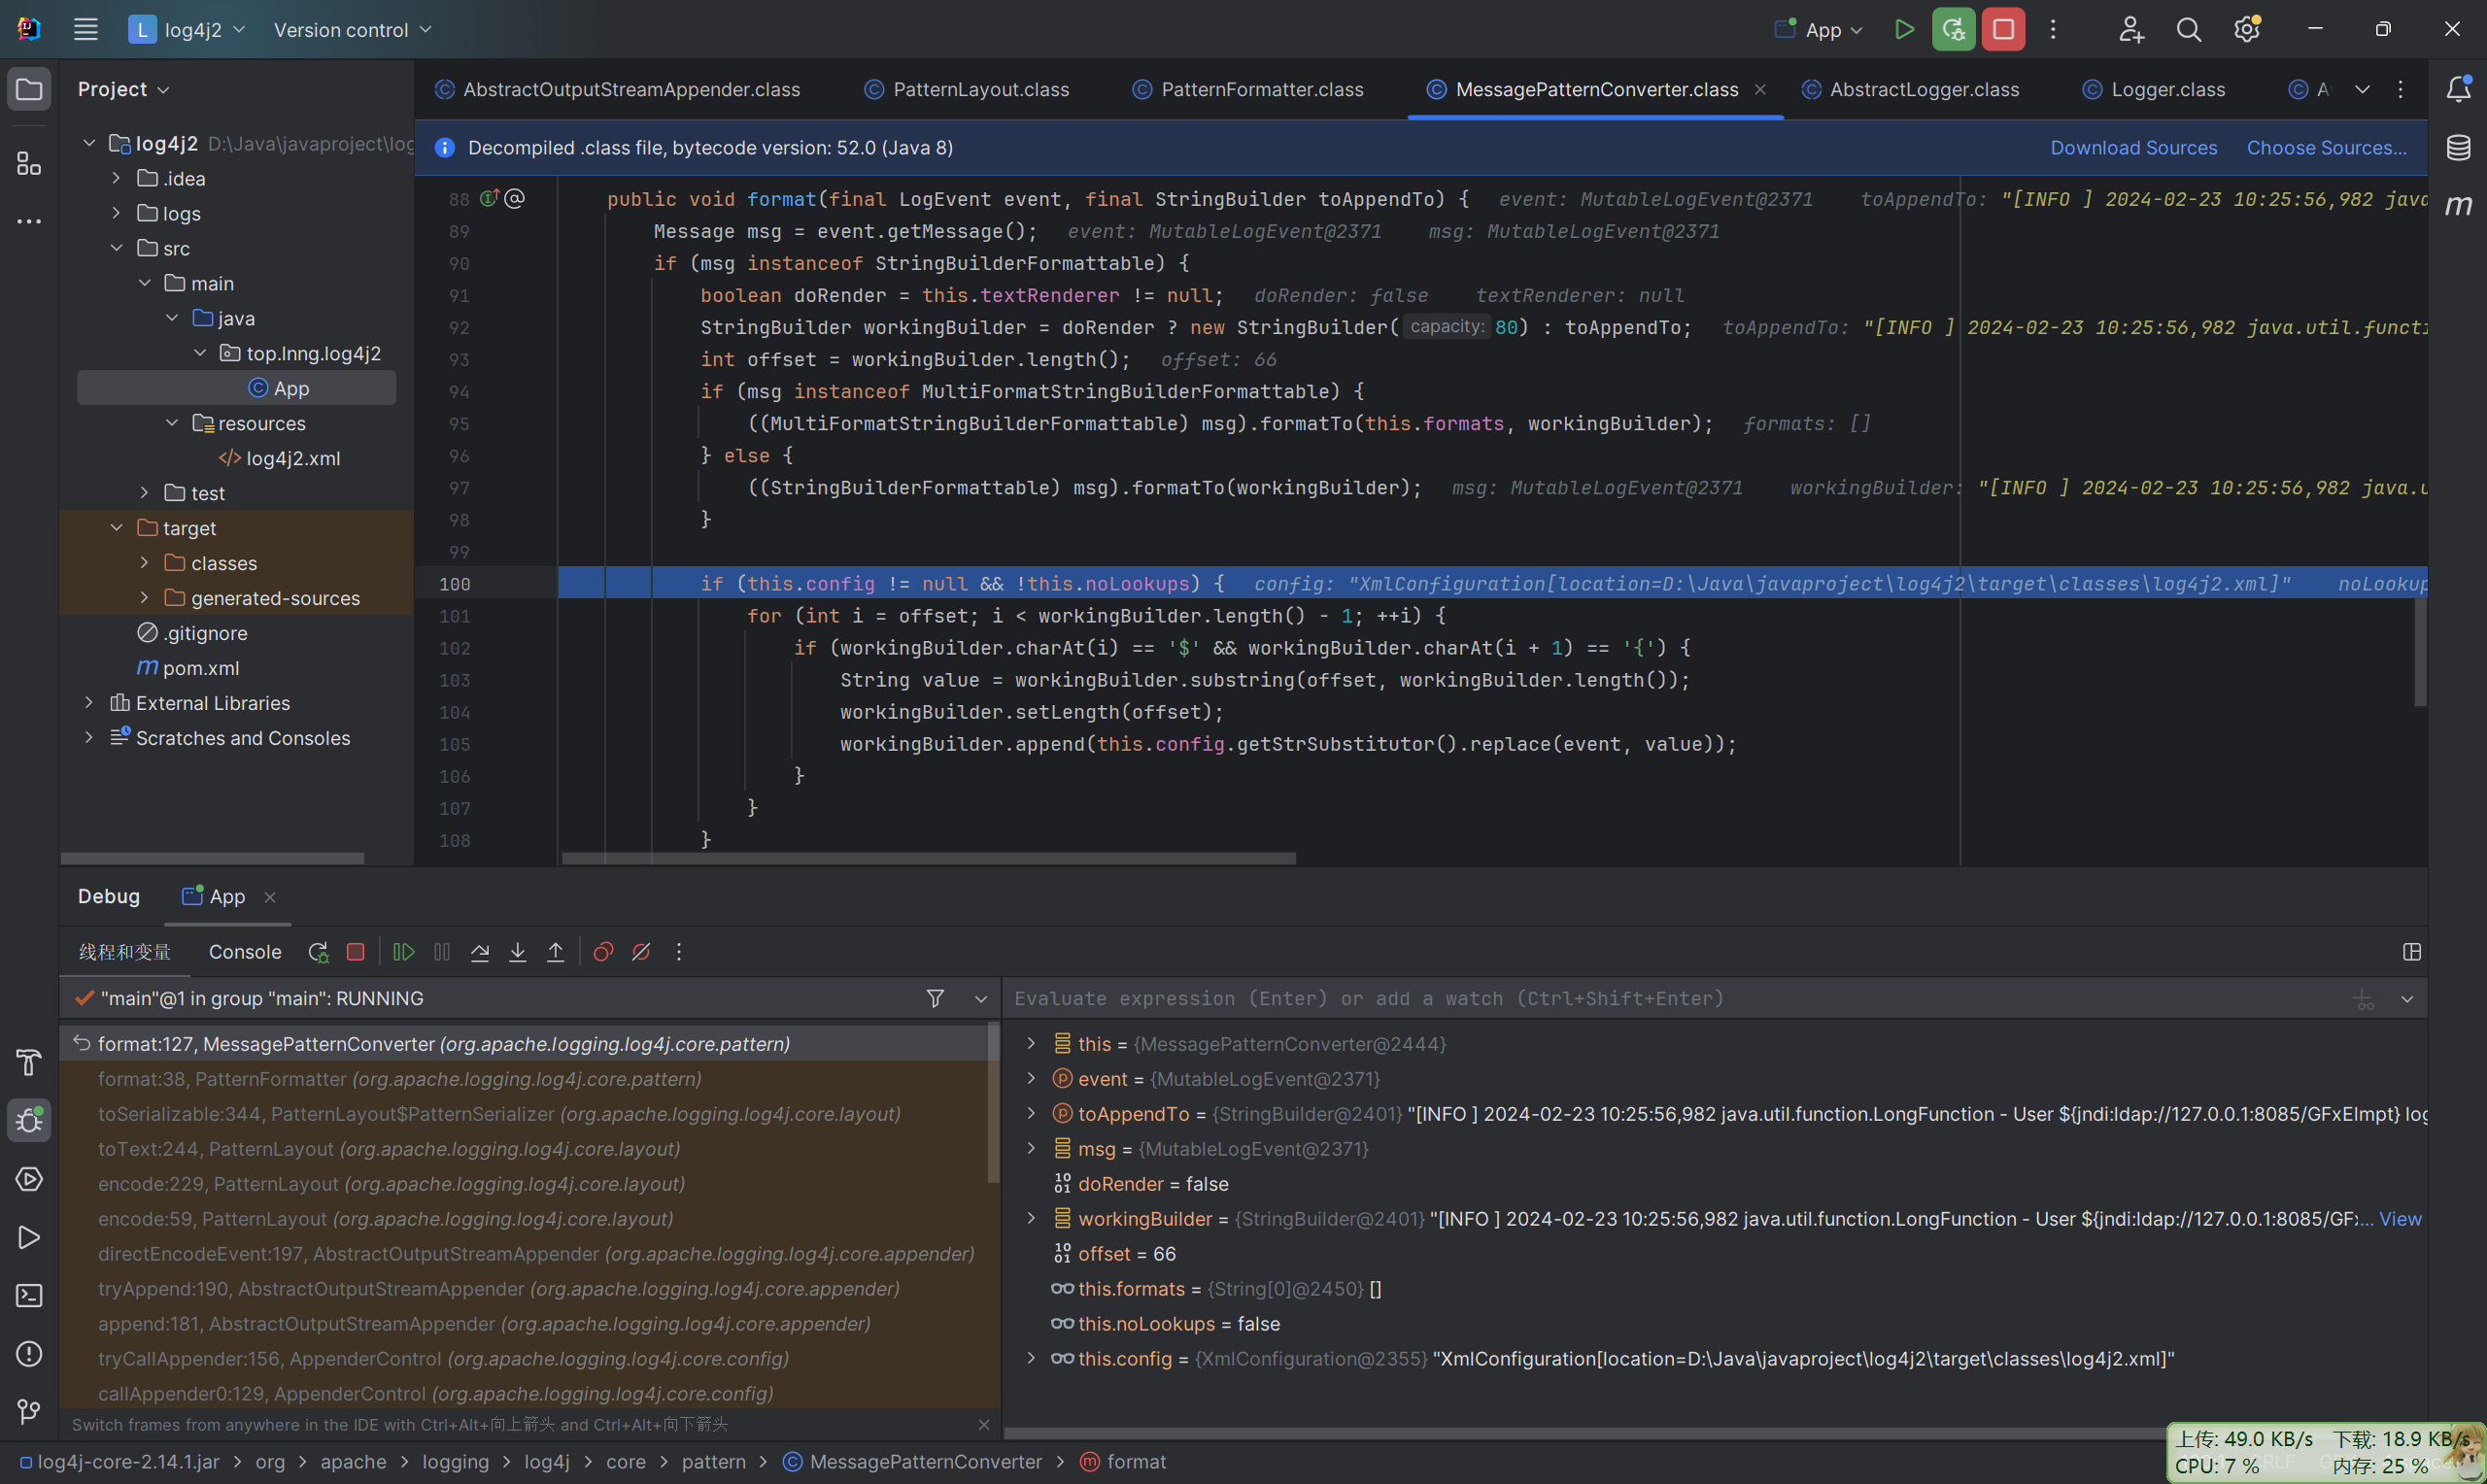Stop debug session in debug toolbar
This screenshot has width=2487, height=1484.
pos(355,952)
